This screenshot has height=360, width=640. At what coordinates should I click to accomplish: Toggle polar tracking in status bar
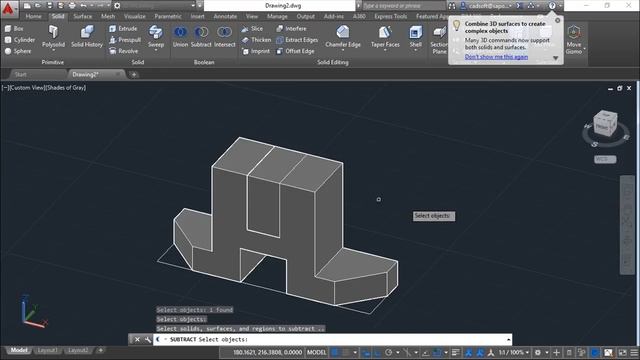coord(389,352)
